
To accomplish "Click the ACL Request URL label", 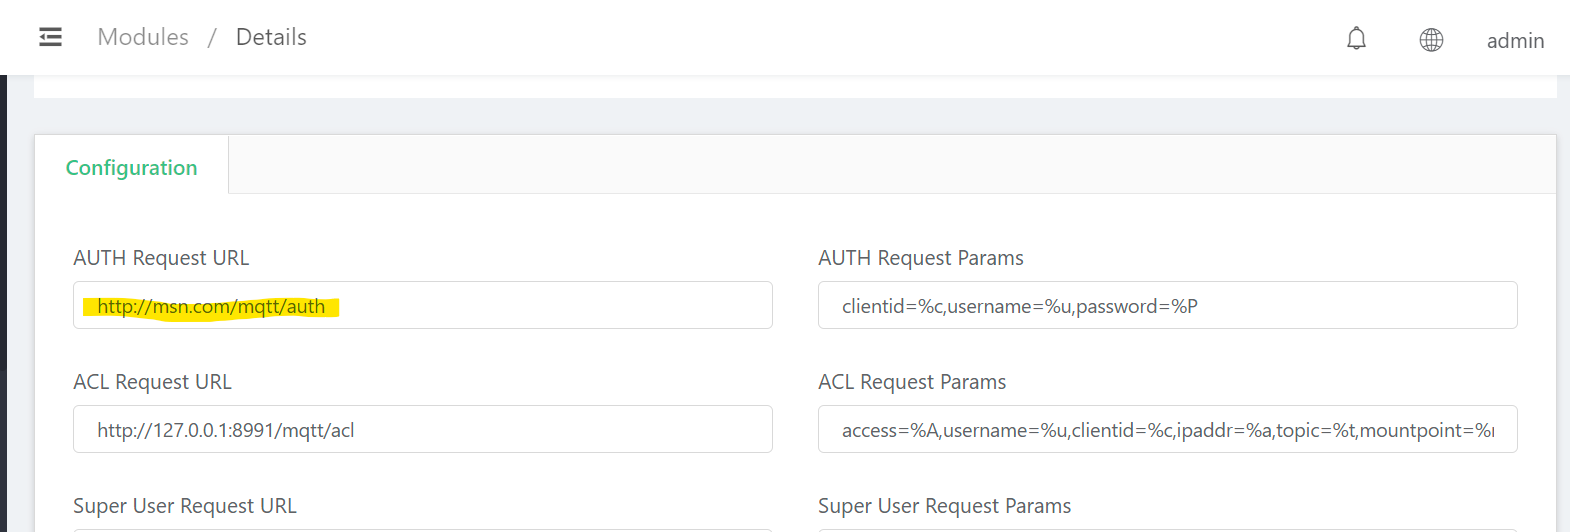I will (152, 382).
